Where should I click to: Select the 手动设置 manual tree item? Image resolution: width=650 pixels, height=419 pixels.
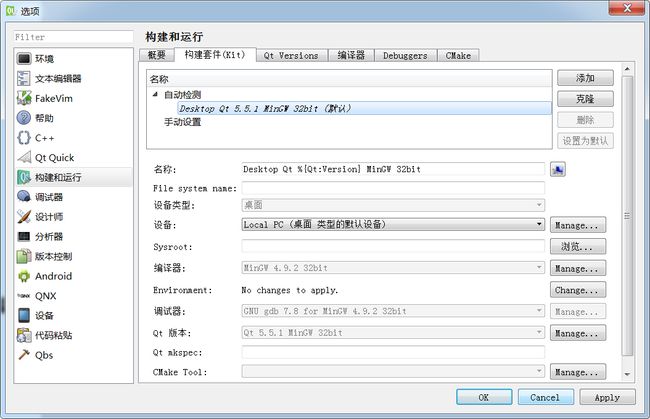coord(182,122)
